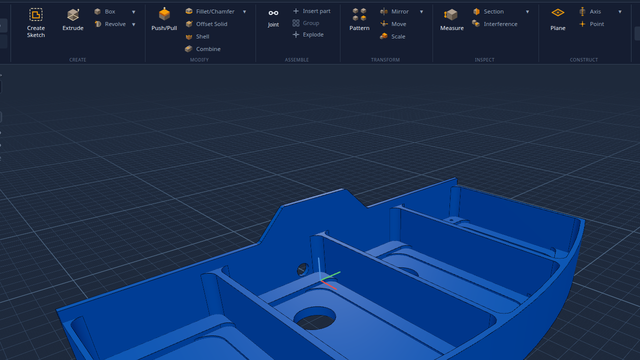The height and width of the screenshot is (360, 640).
Task: Select the Revolve tool icon
Action: click(x=98, y=24)
